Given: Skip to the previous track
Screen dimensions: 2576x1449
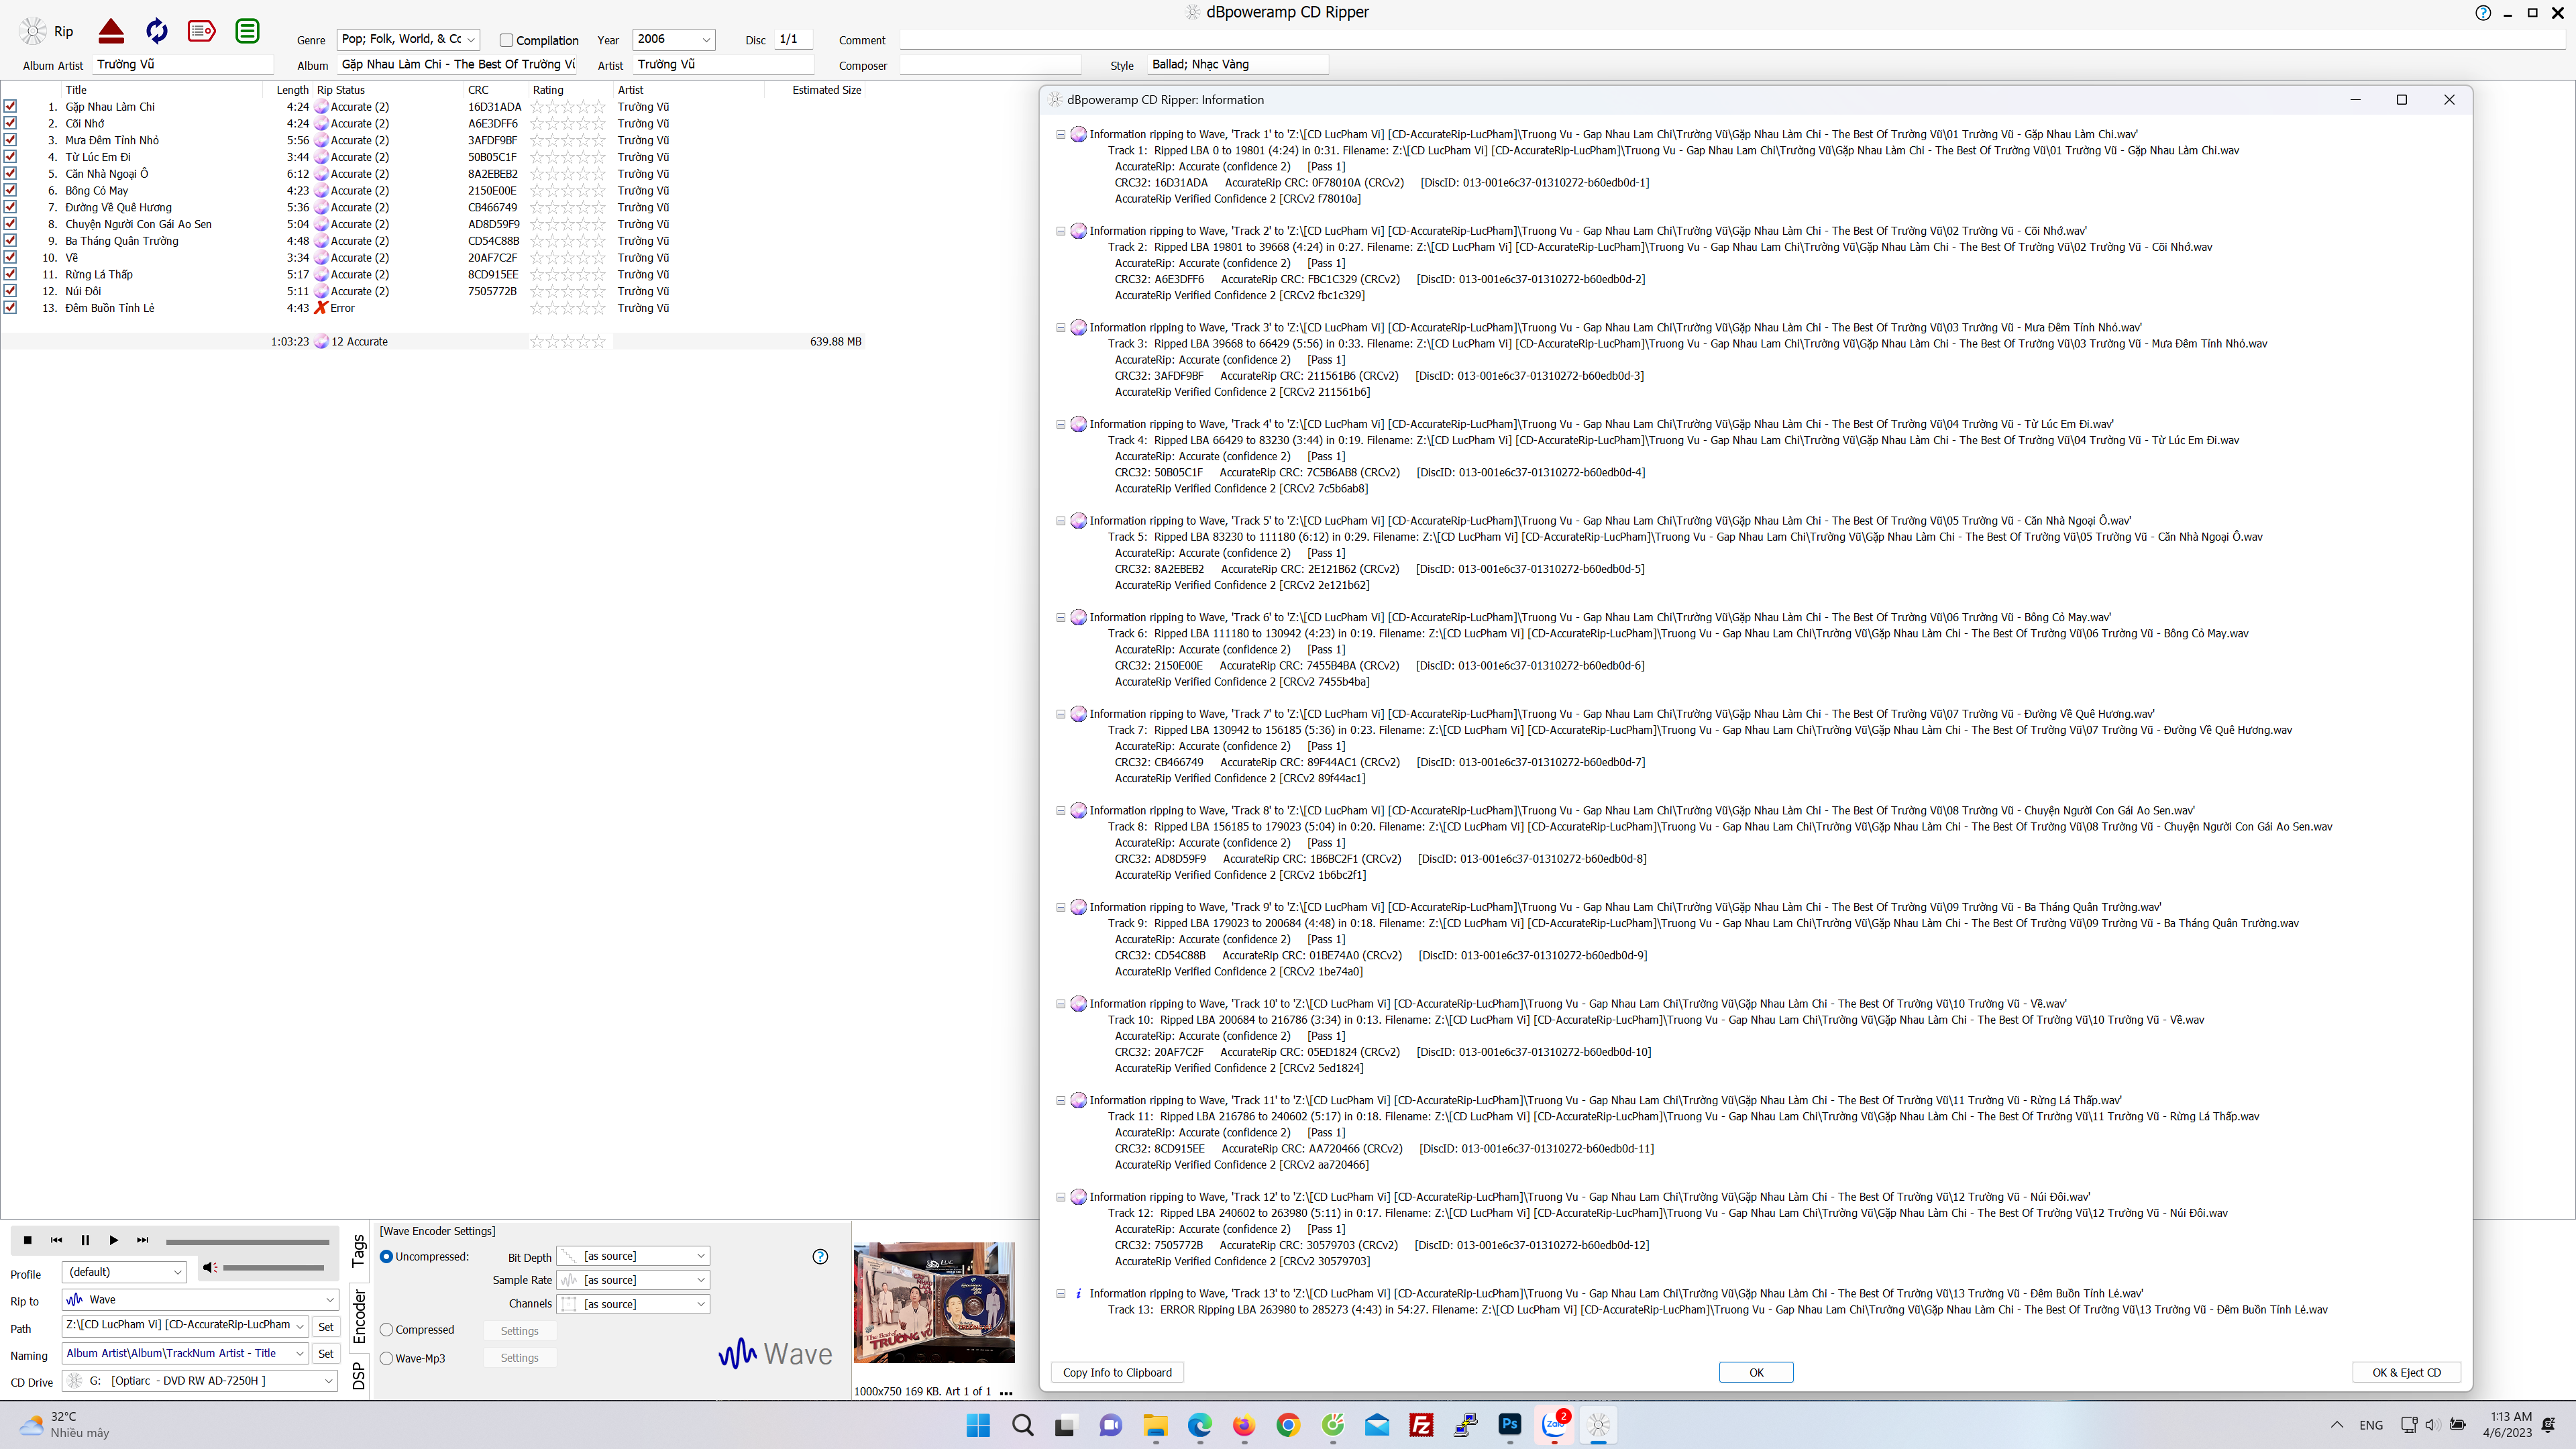Looking at the screenshot, I should pyautogui.click(x=56, y=1240).
